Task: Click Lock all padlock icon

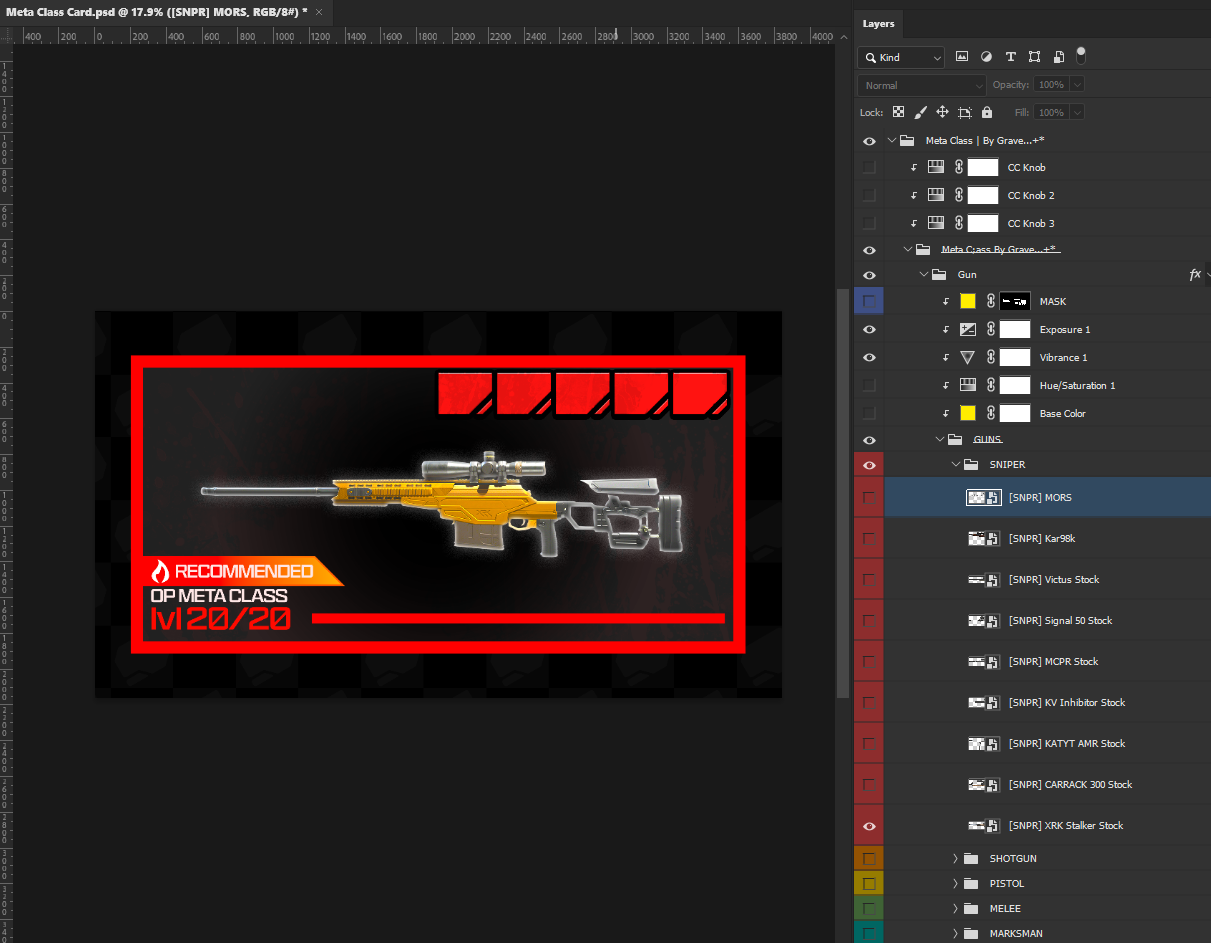Action: pyautogui.click(x=987, y=112)
